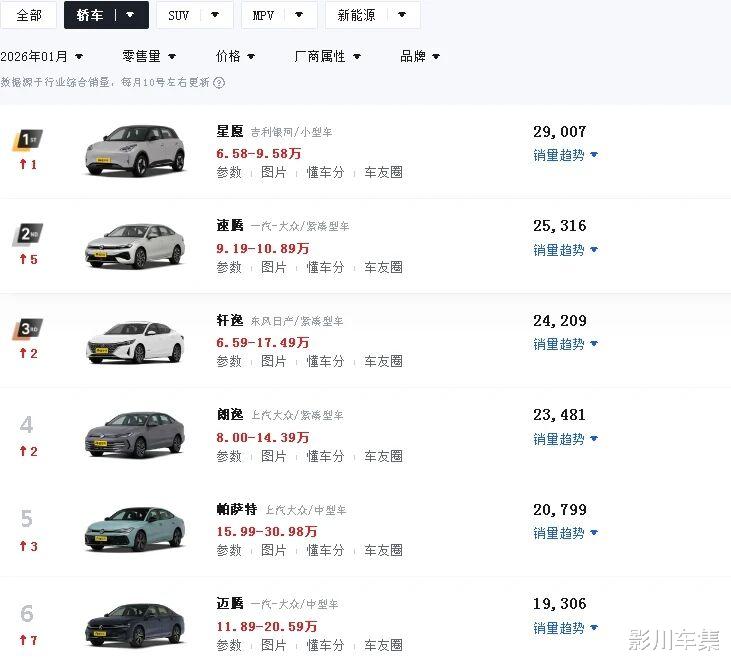Screen dimensions: 731x666
Task: Expand the 厂商属性 dropdown
Action: pyautogui.click(x=328, y=57)
